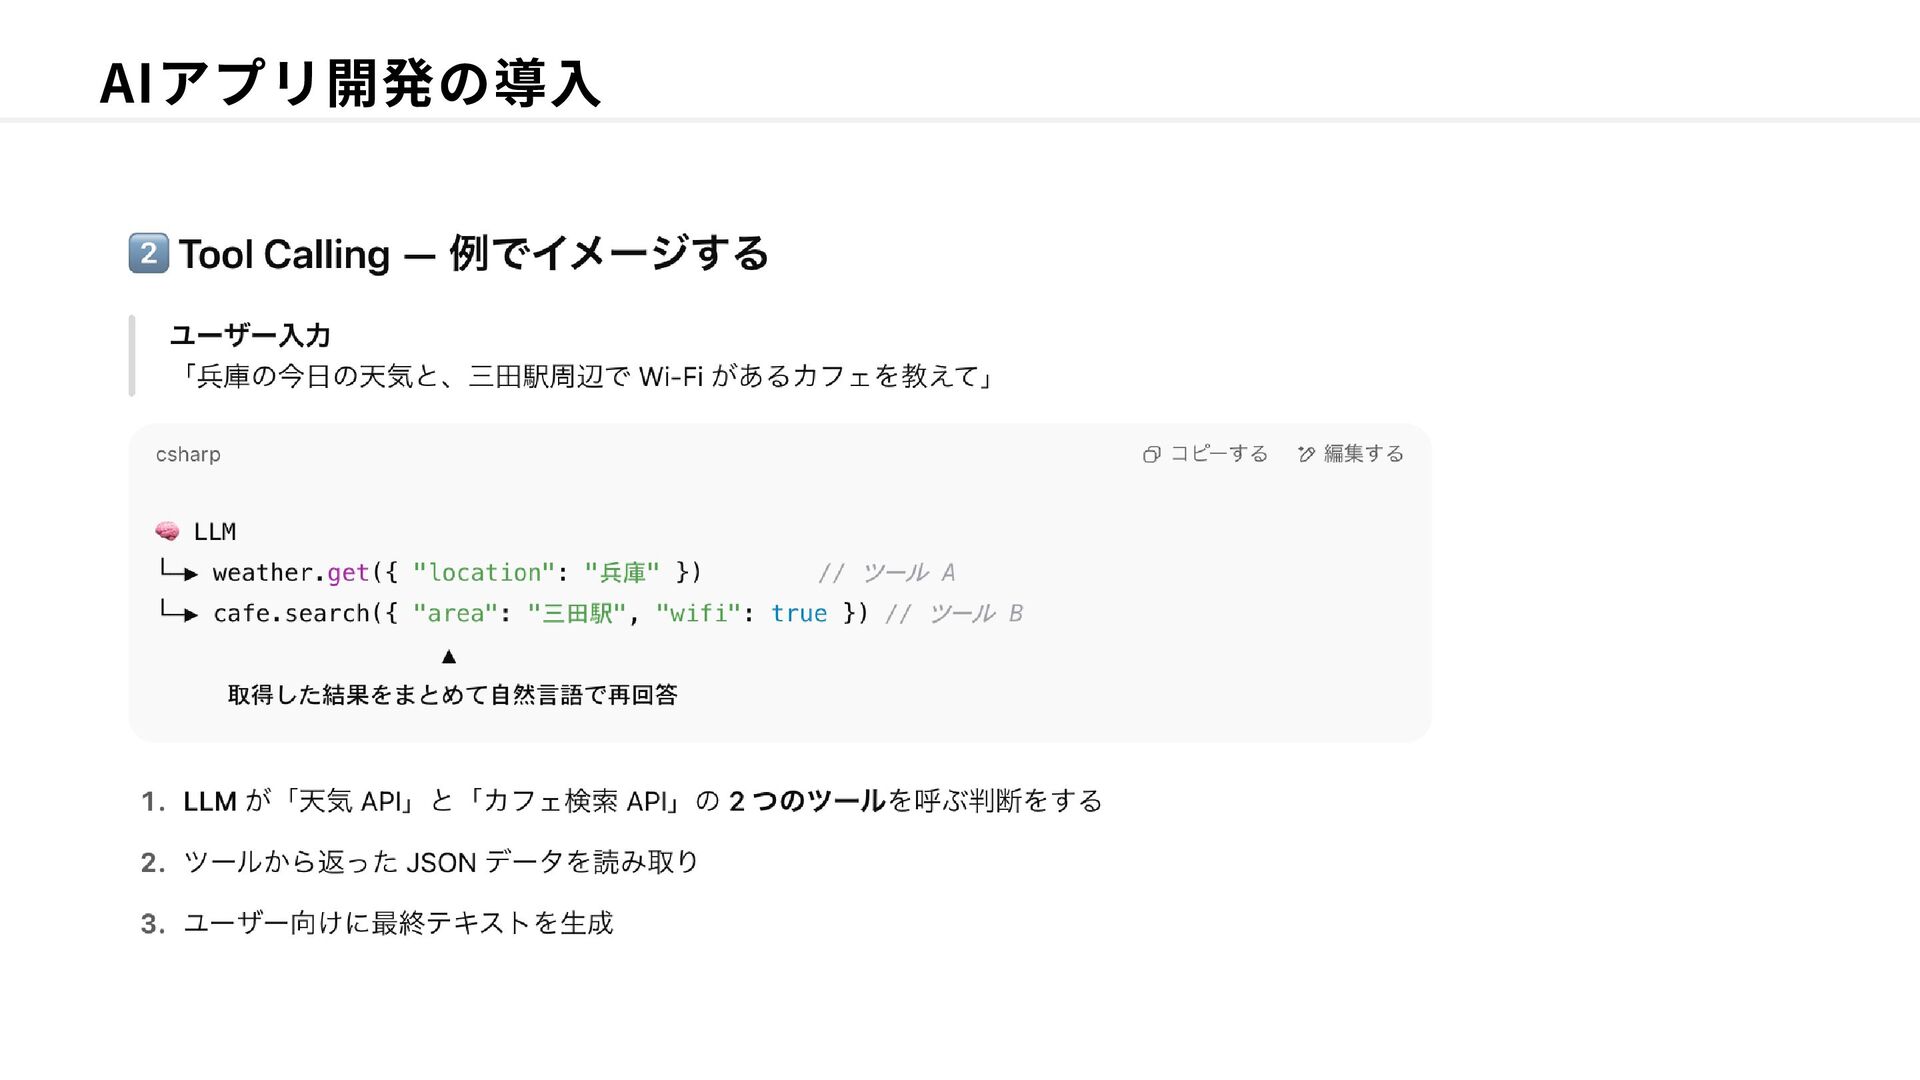Click list item 1 about LLM tools
Viewport: 1920px width, 1080px height.
622,801
